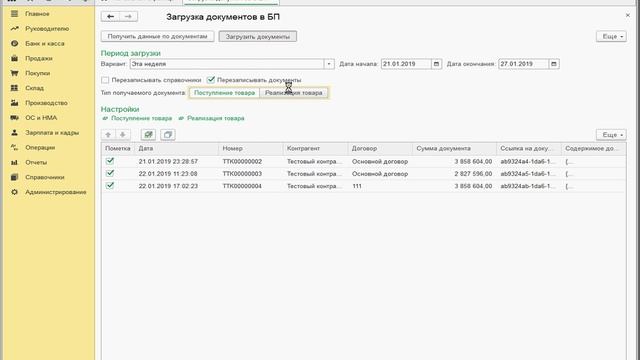Go forward with the right arrow button

[x=128, y=16]
